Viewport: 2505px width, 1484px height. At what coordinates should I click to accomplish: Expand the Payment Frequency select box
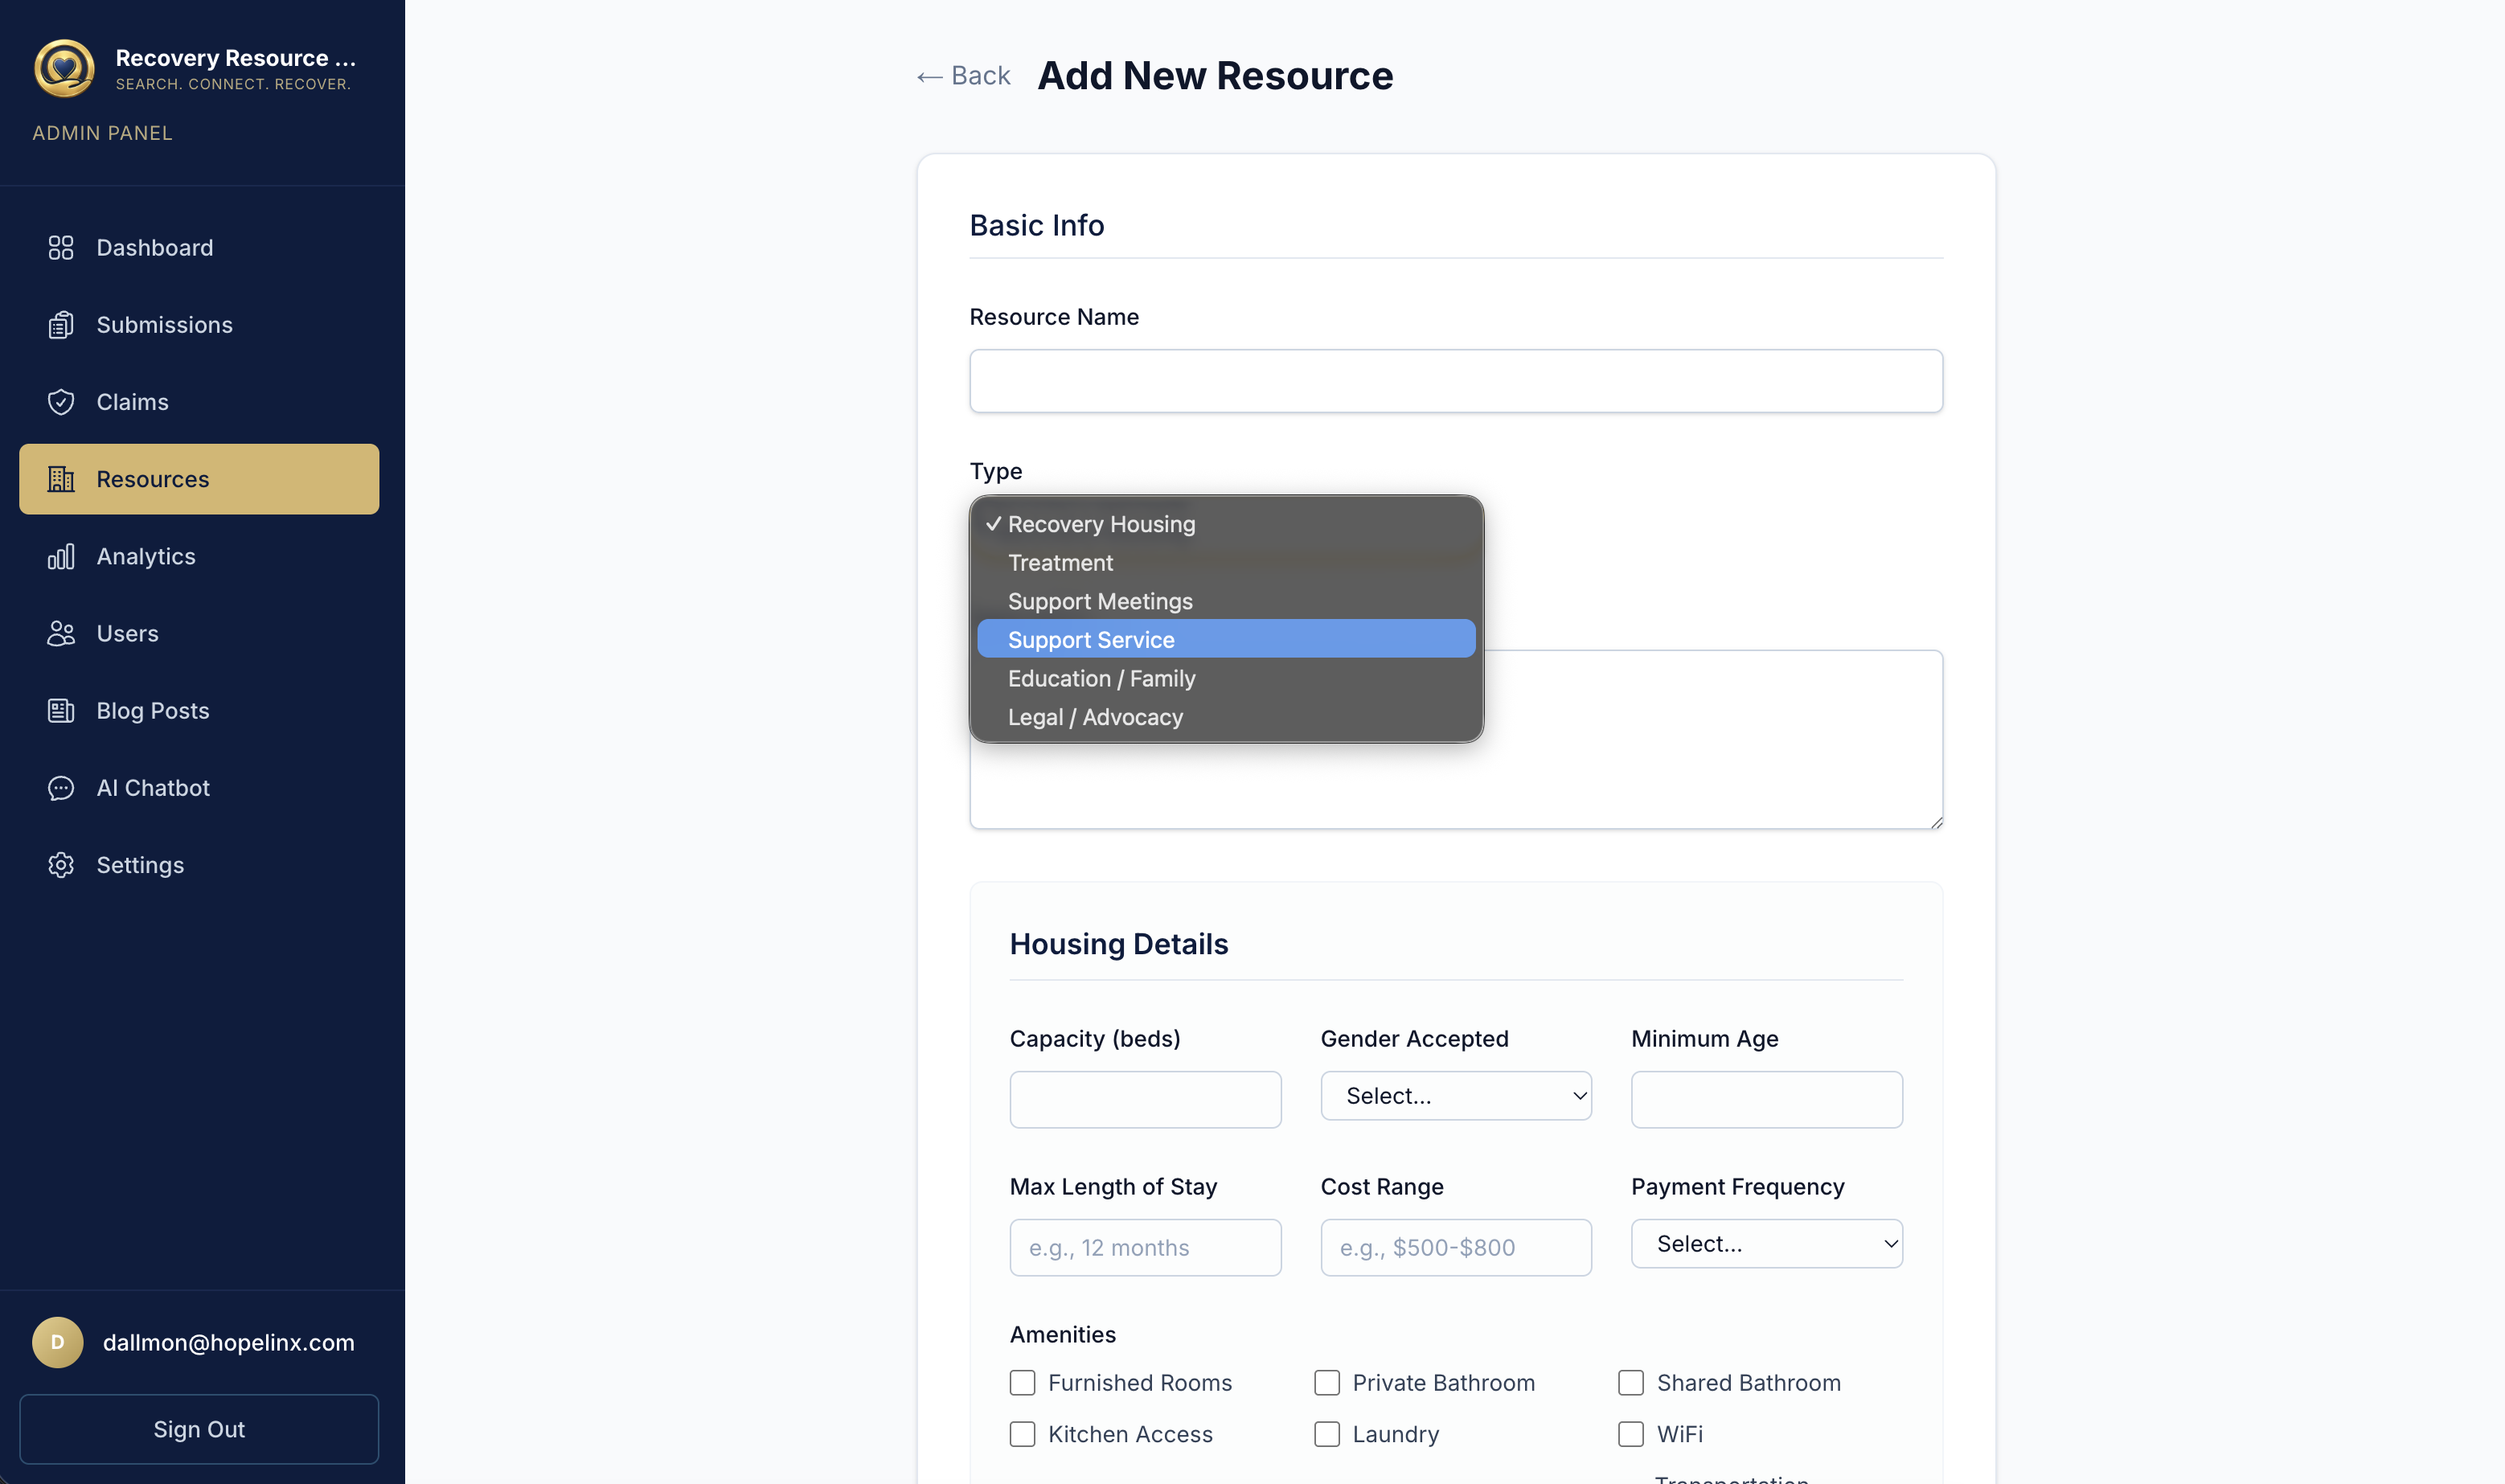1766,1244
